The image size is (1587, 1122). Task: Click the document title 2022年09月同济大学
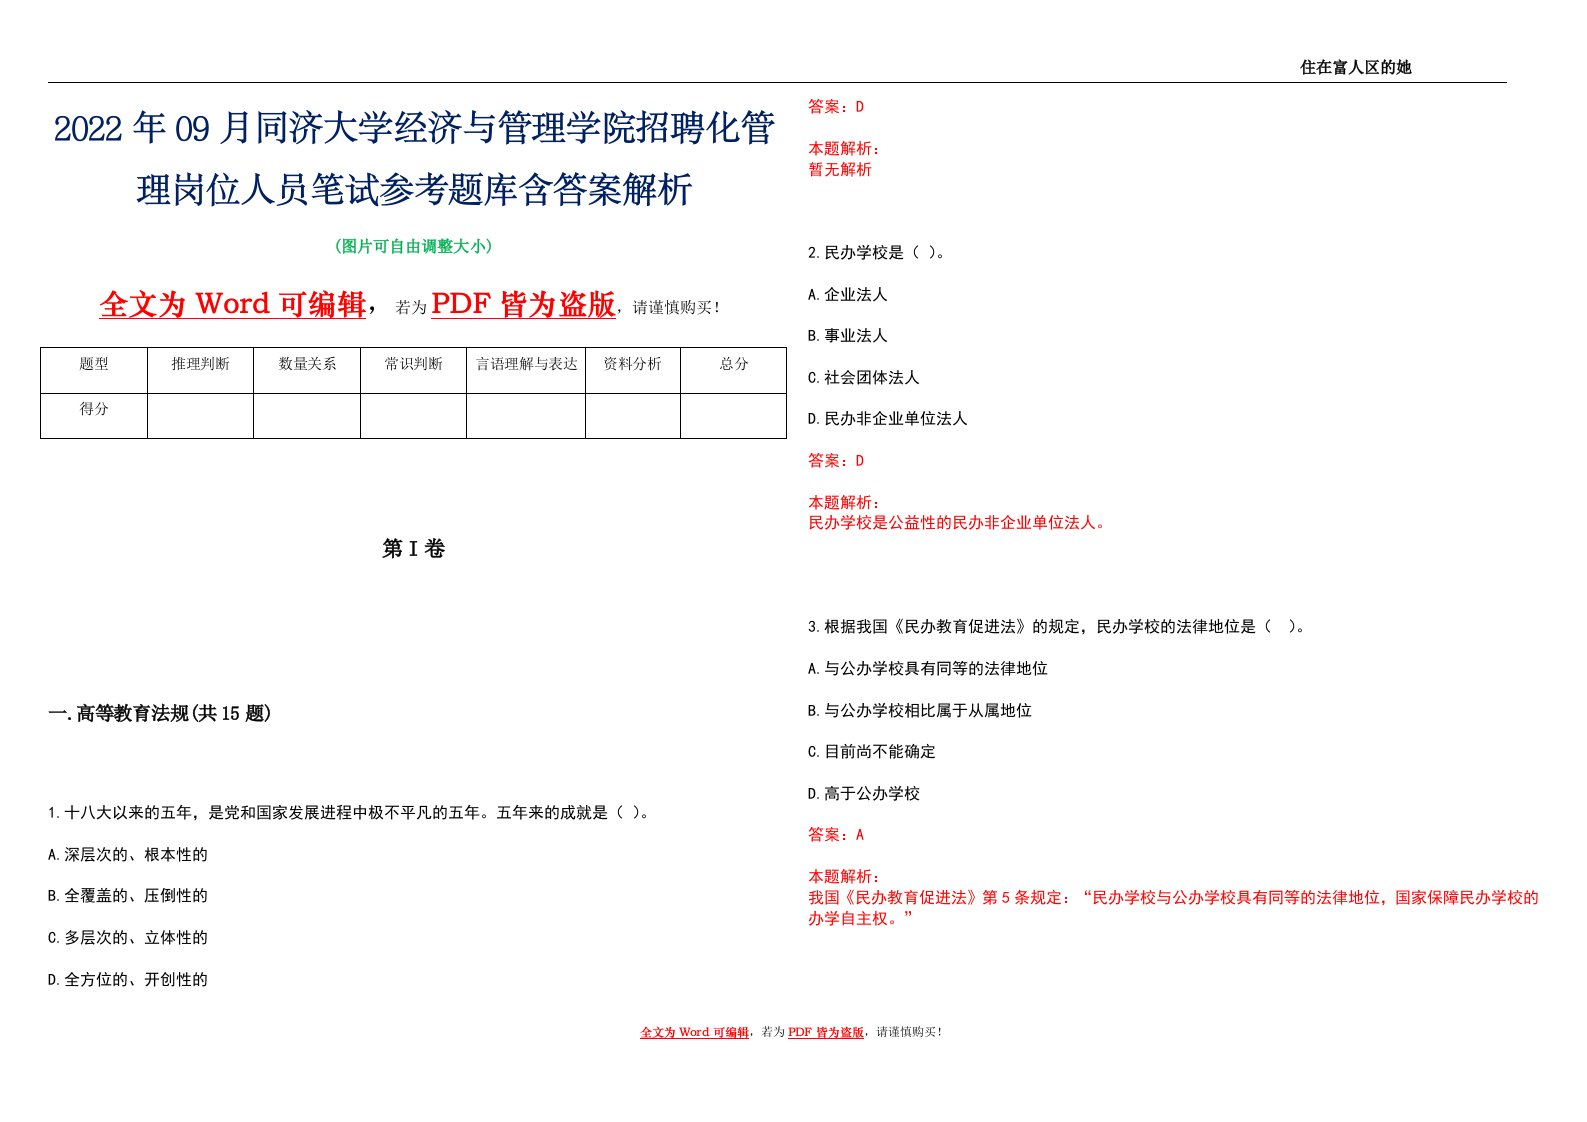pos(414,158)
